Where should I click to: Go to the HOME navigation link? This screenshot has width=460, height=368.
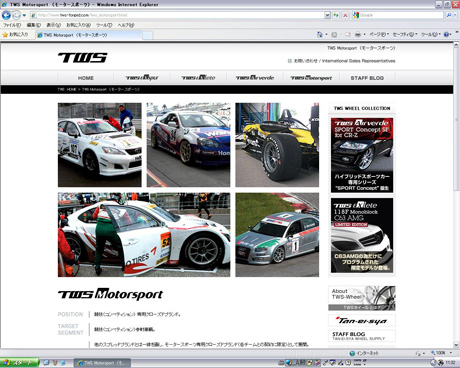pyautogui.click(x=86, y=78)
